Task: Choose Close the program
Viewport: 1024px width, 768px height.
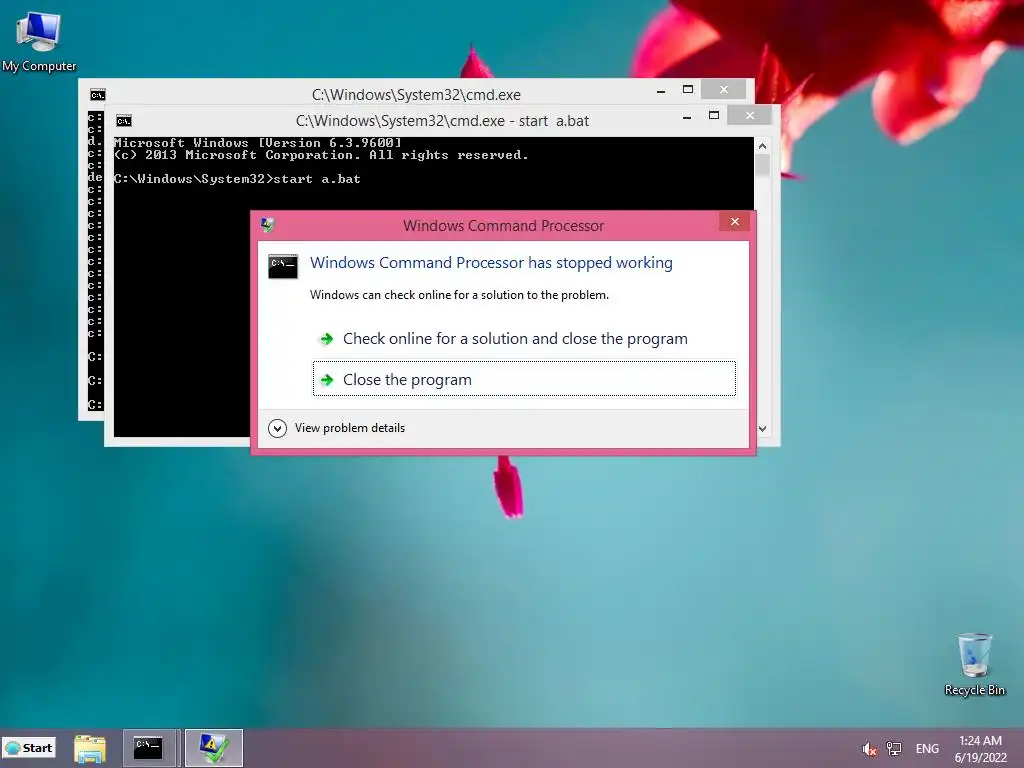Action: (x=524, y=379)
